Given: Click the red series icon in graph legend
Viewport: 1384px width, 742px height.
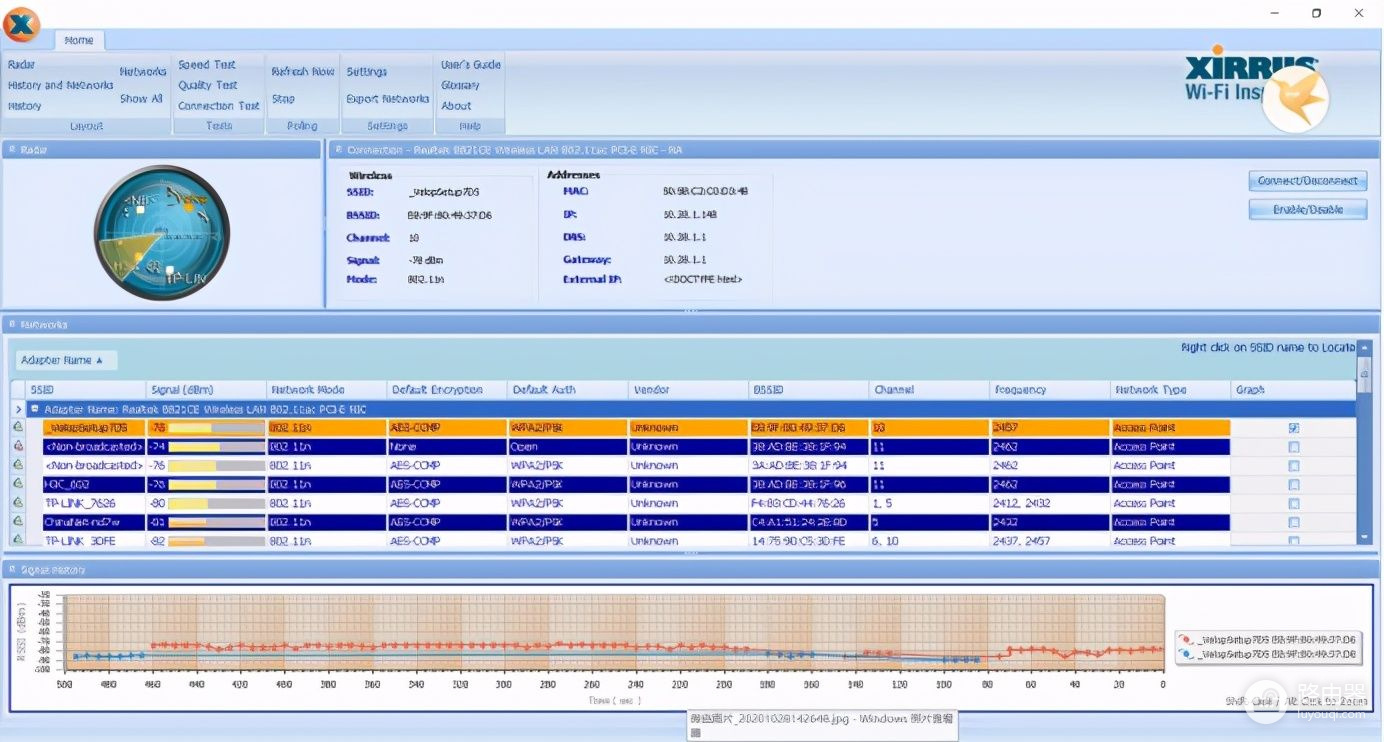Looking at the screenshot, I should pyautogui.click(x=1187, y=639).
